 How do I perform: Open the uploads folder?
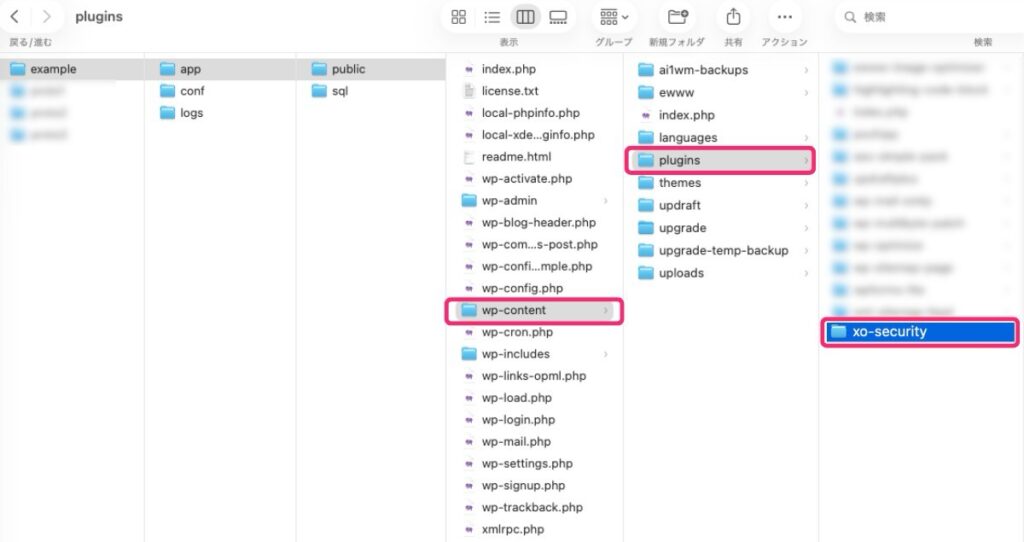click(681, 273)
